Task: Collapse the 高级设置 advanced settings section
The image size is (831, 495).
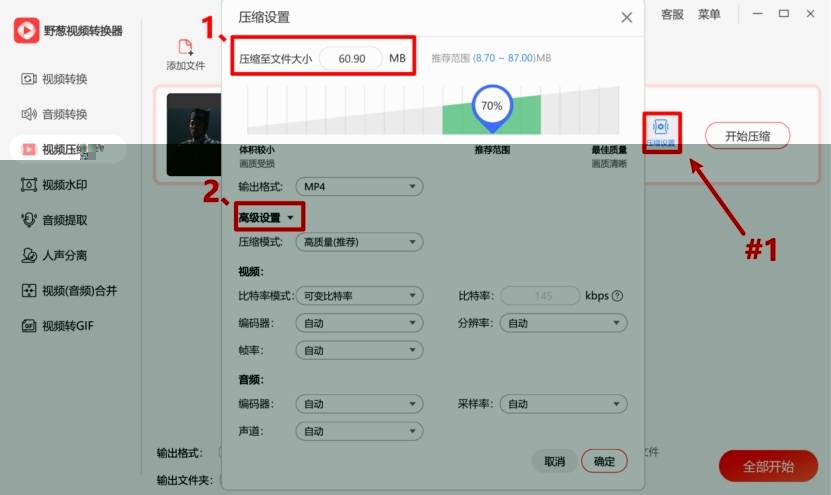Action: pyautogui.click(x=267, y=217)
